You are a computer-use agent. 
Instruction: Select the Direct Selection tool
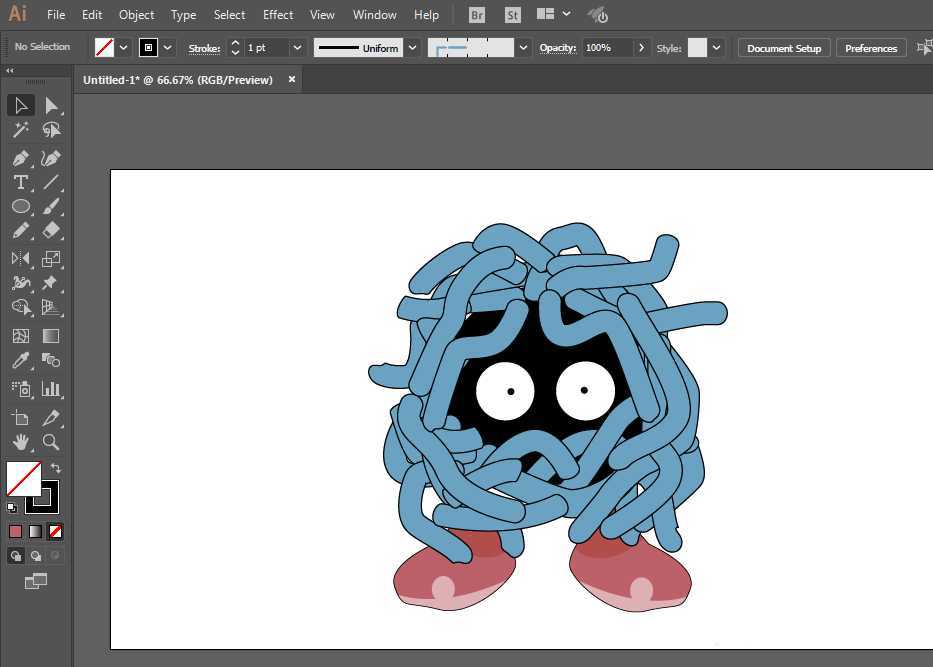(x=51, y=105)
